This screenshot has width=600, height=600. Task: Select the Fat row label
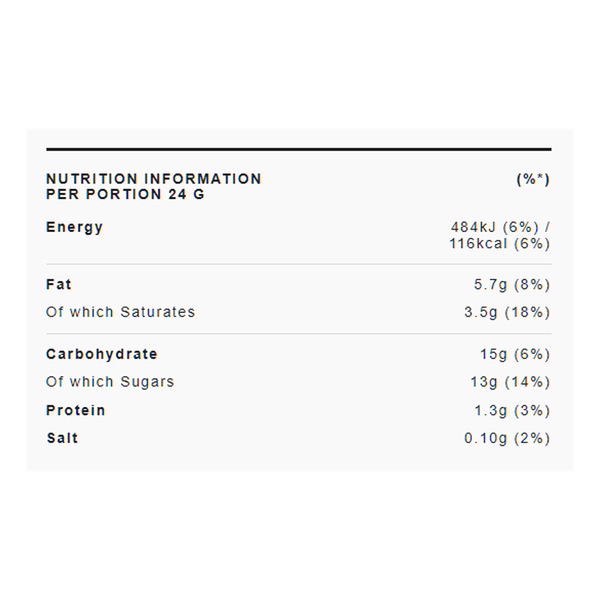59,285
